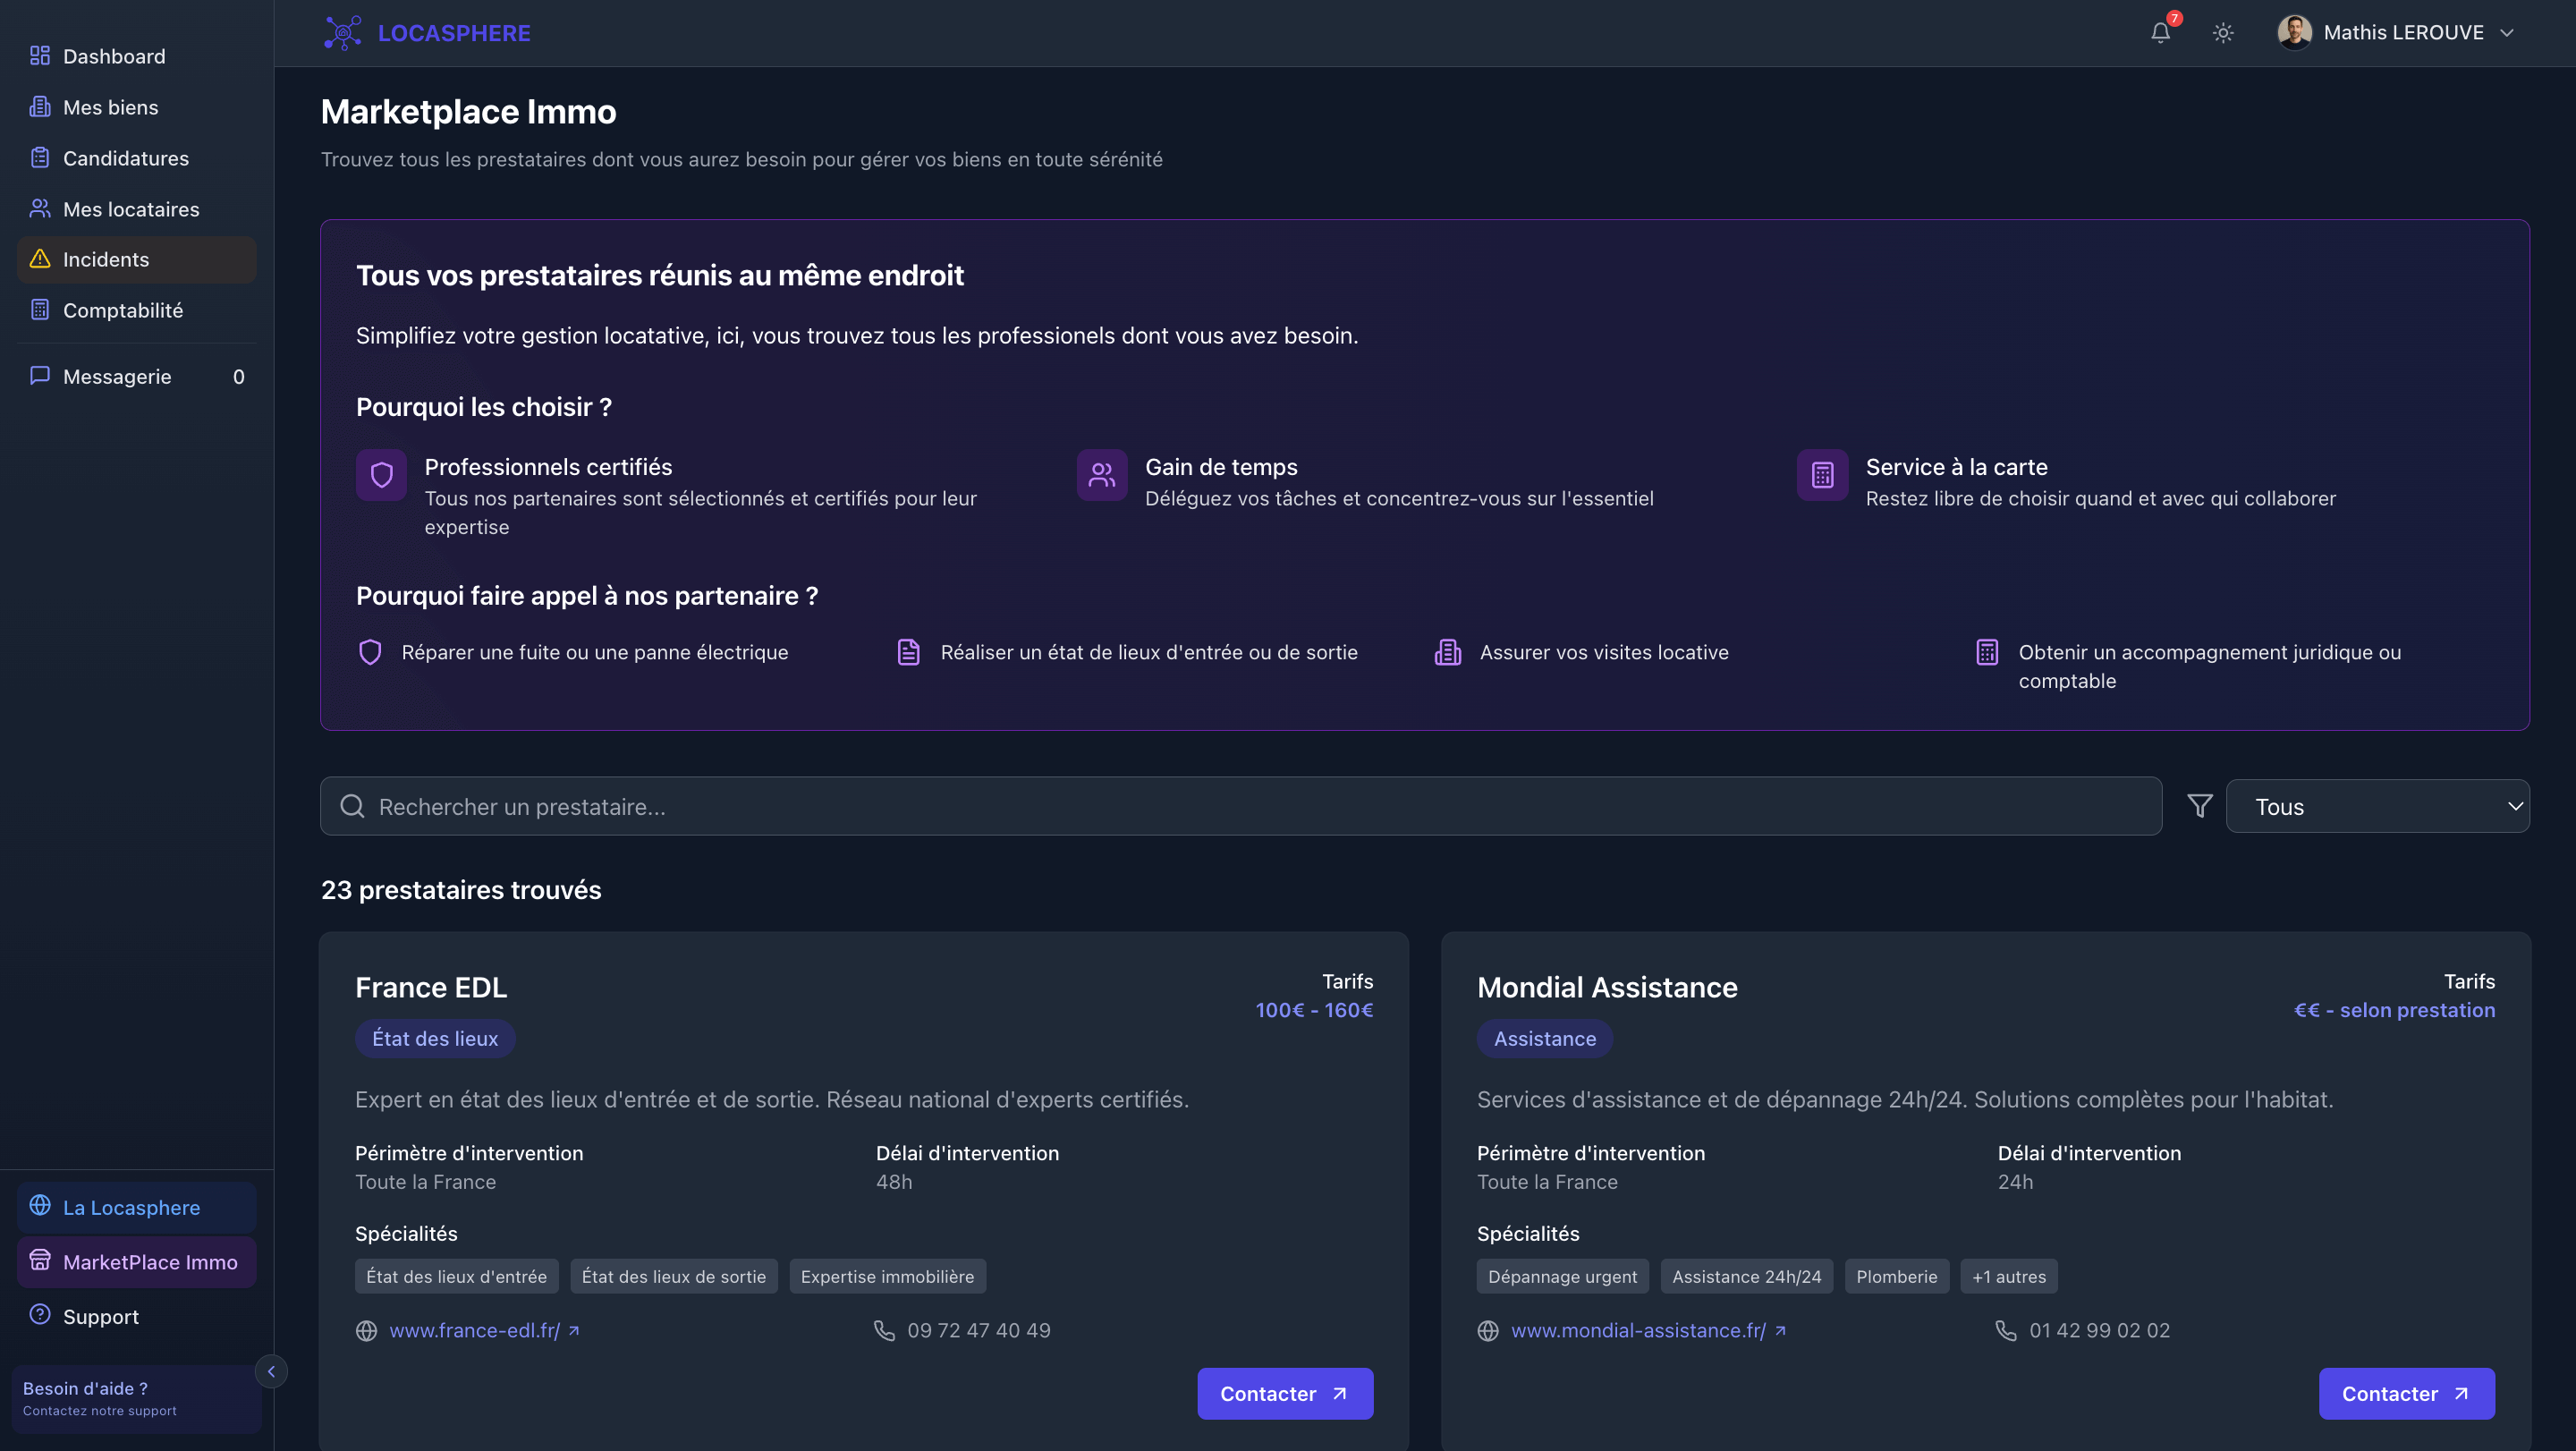This screenshot has width=2576, height=1451.
Task: Open Support from the sidebar
Action: [100, 1316]
